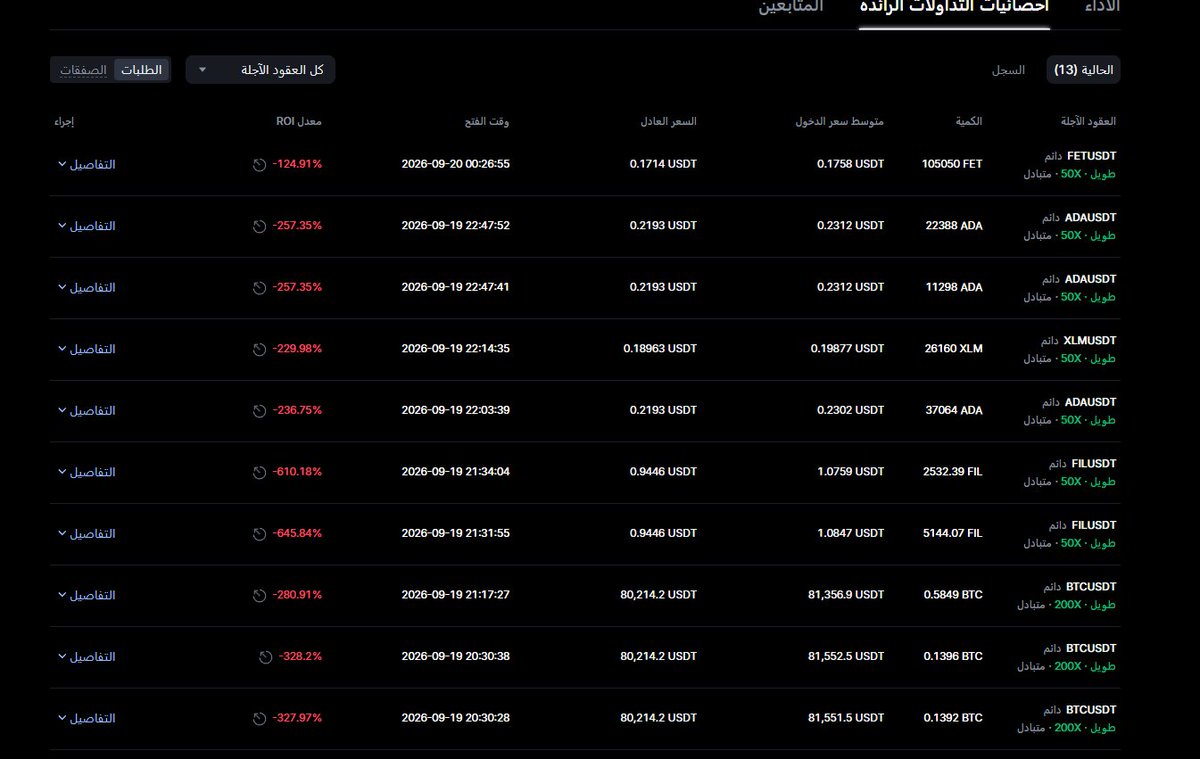Click the circular icon beside -328.2% ROI

[265, 657]
